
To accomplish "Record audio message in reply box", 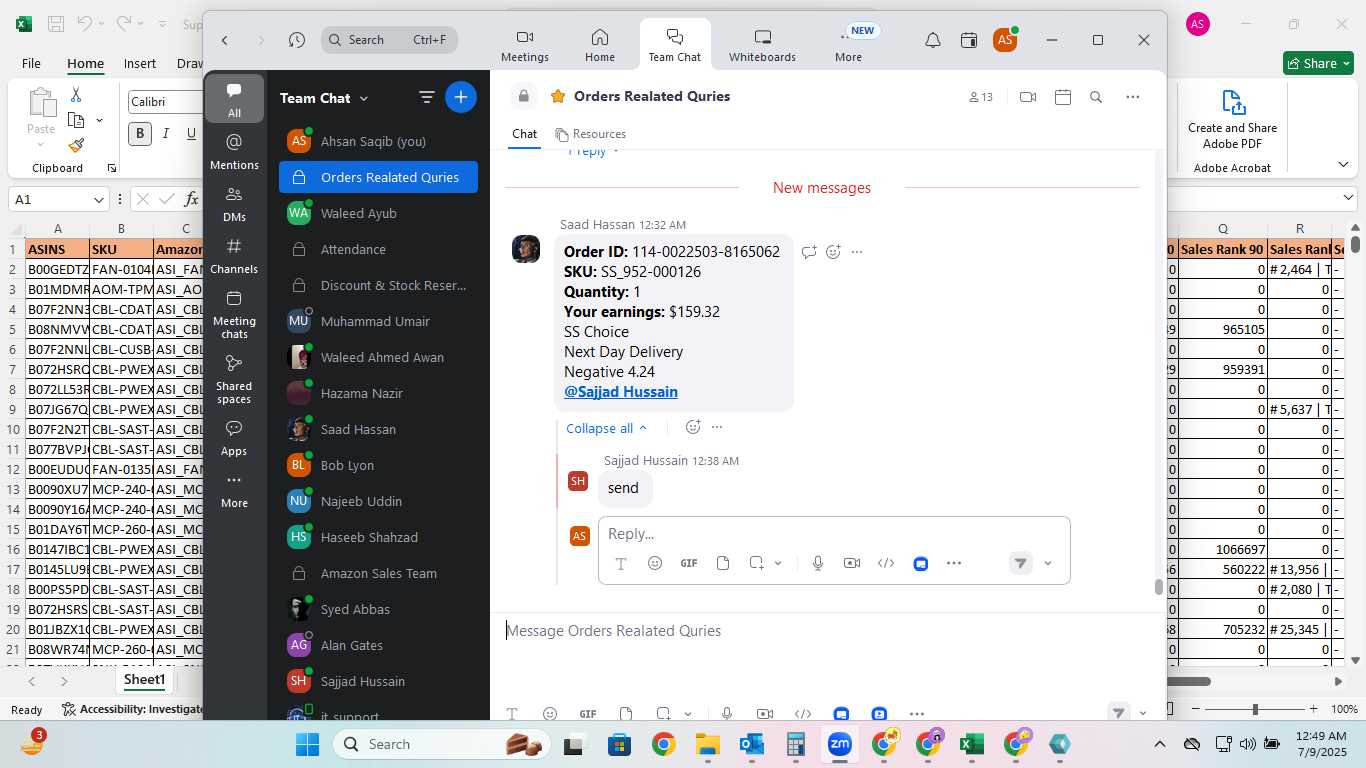I will (x=818, y=563).
